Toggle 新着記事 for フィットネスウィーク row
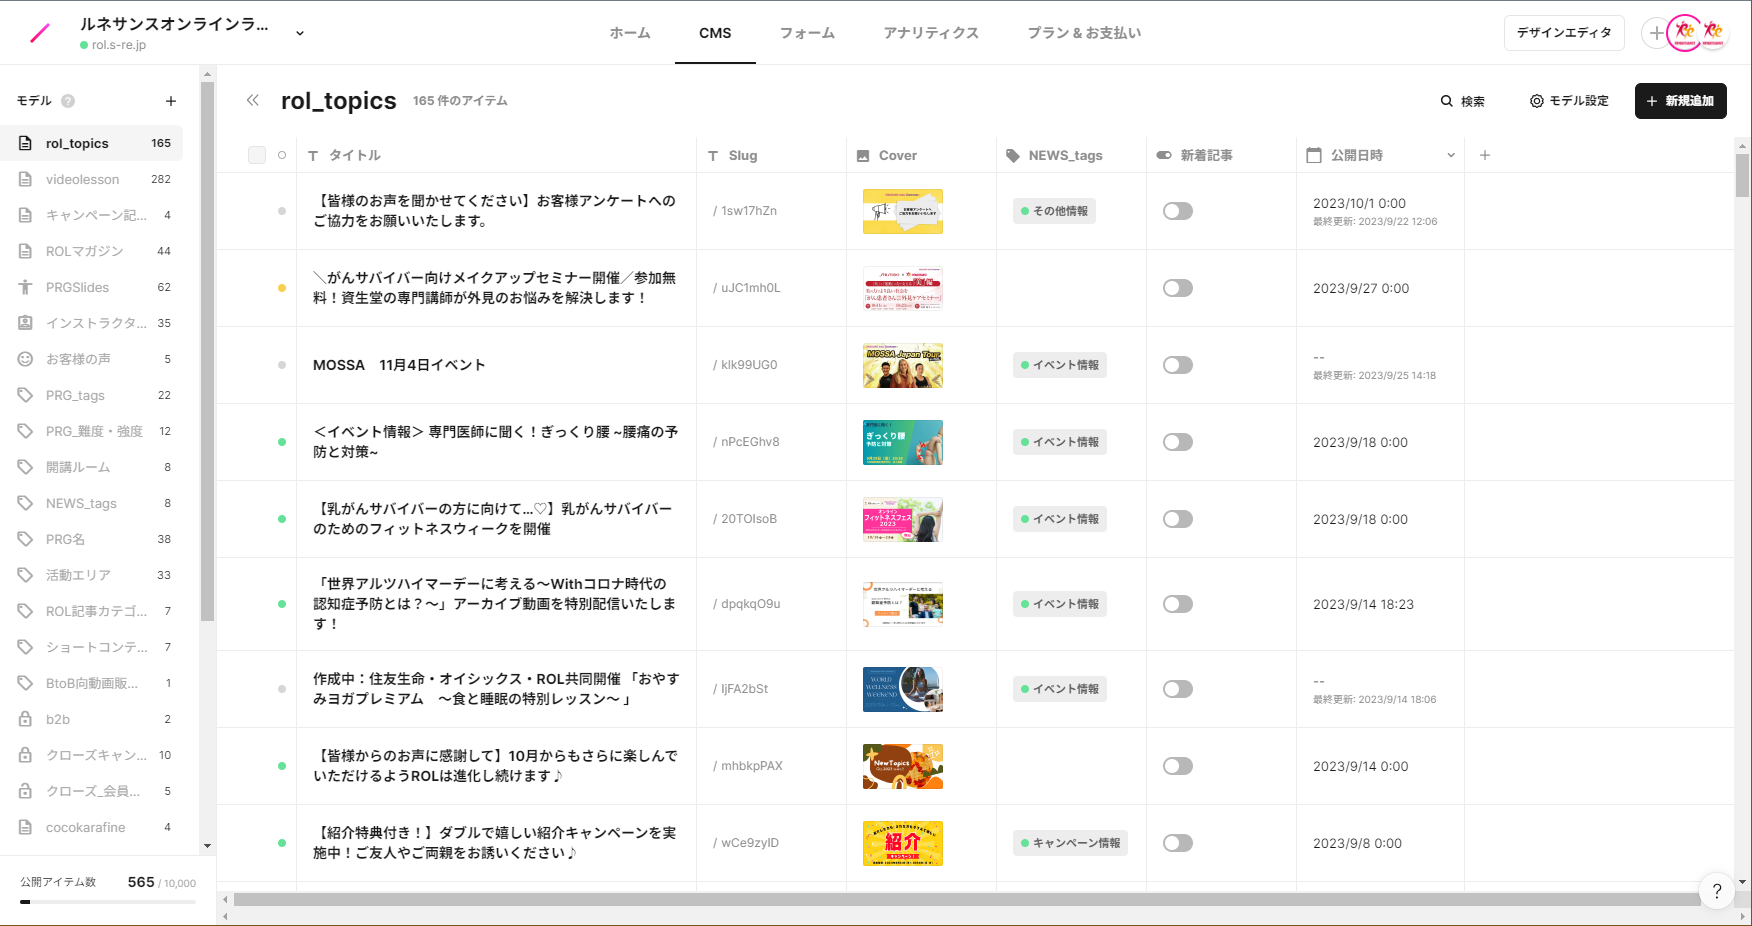 1178,519
